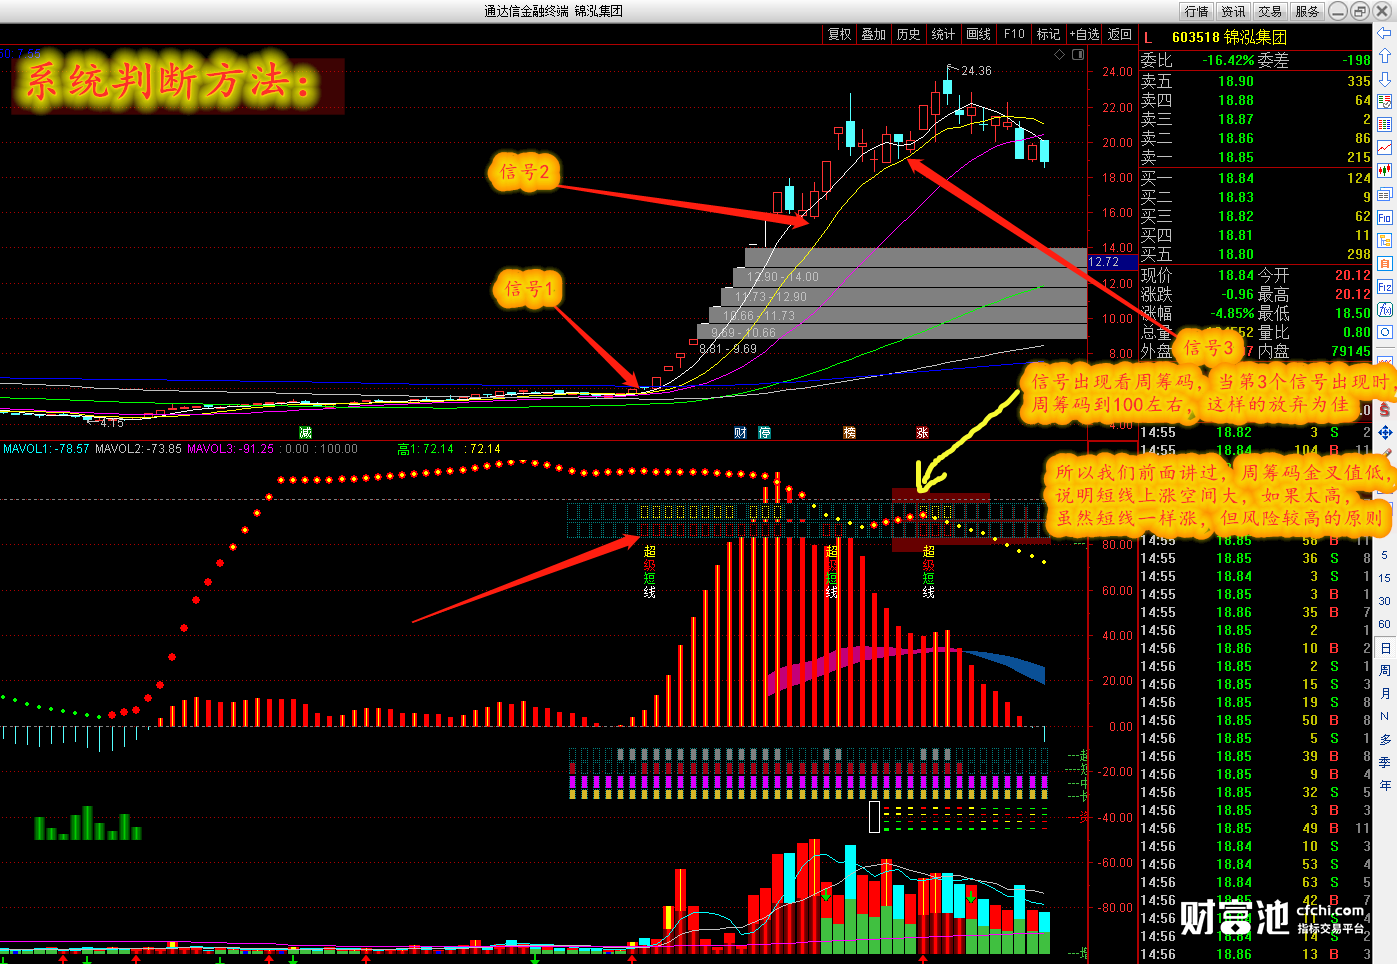Click the 财 event marker on chart
Viewport: 1397px width, 964px height.
coord(740,433)
